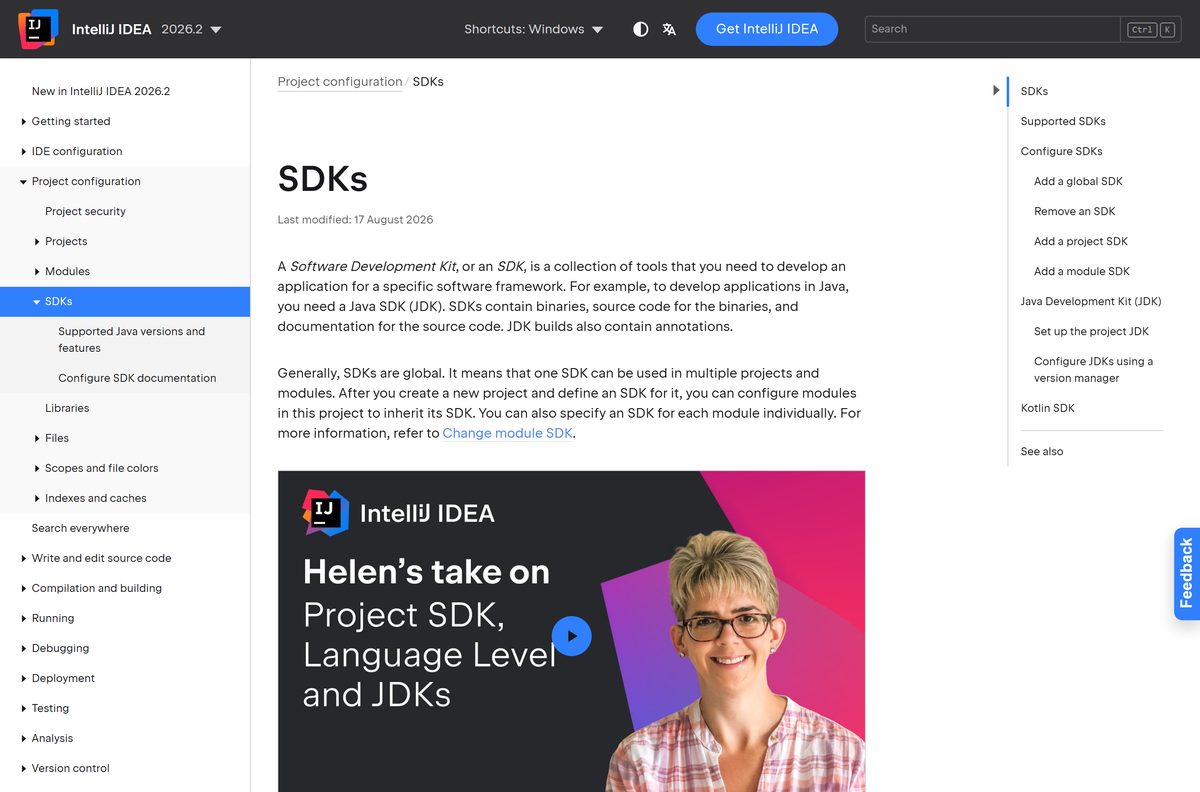This screenshot has height=792, width=1200.
Task: Follow the Change module SDK link
Action: click(x=507, y=433)
